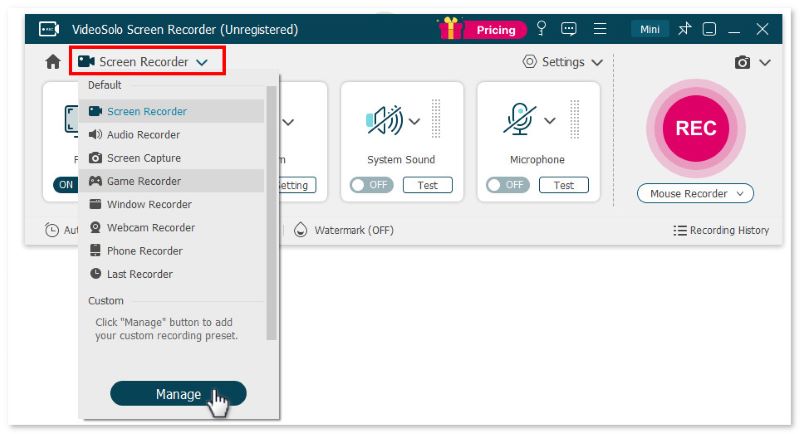The image size is (800, 434).
Task: Click the screenshot camera icon
Action: click(x=742, y=62)
